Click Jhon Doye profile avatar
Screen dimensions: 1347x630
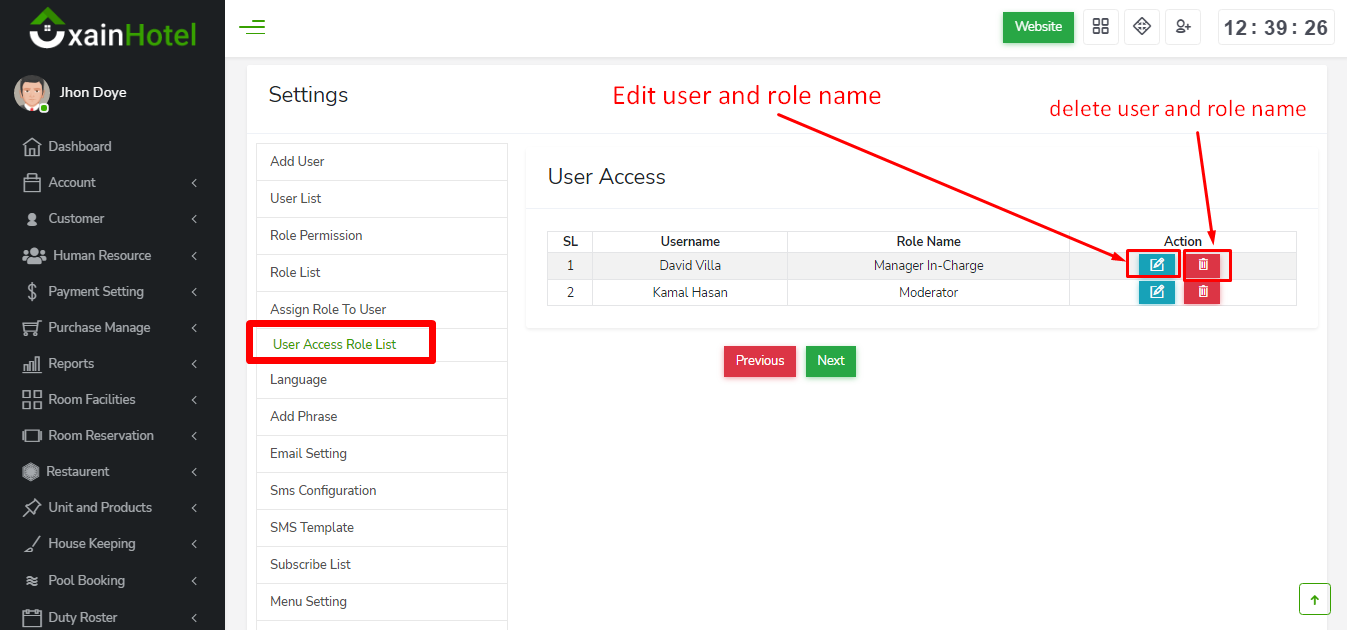(x=32, y=93)
